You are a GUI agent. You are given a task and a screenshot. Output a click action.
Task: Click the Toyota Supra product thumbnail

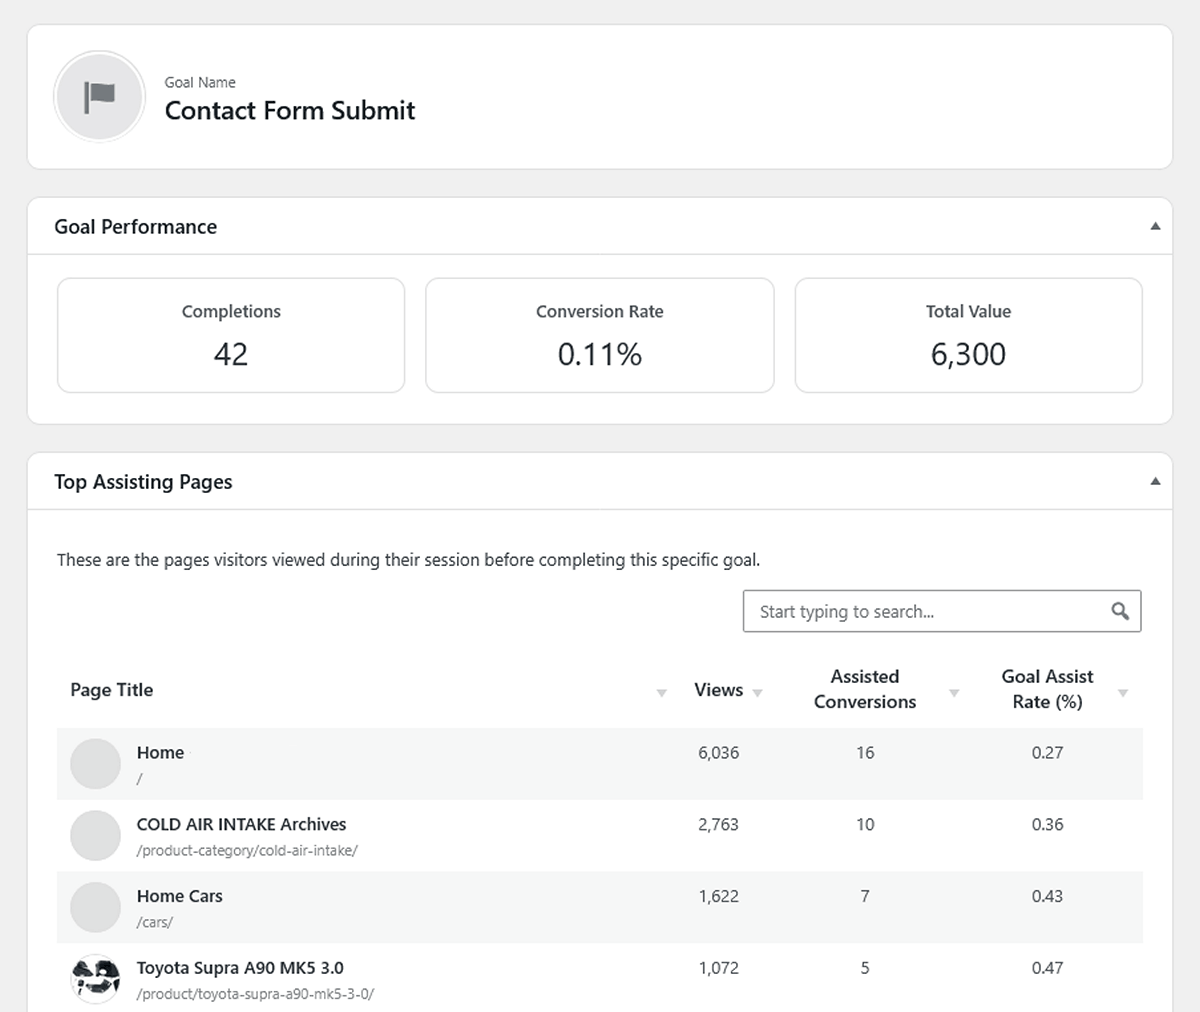pyautogui.click(x=95, y=979)
